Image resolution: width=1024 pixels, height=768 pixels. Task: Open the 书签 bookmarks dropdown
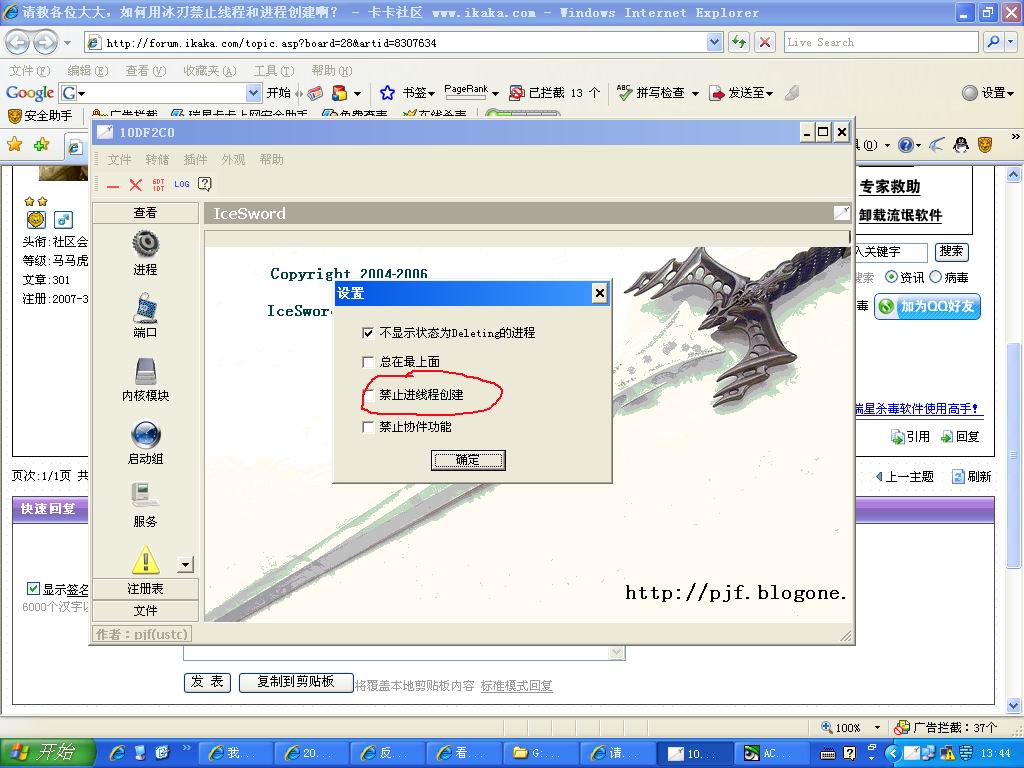pyautogui.click(x=431, y=94)
